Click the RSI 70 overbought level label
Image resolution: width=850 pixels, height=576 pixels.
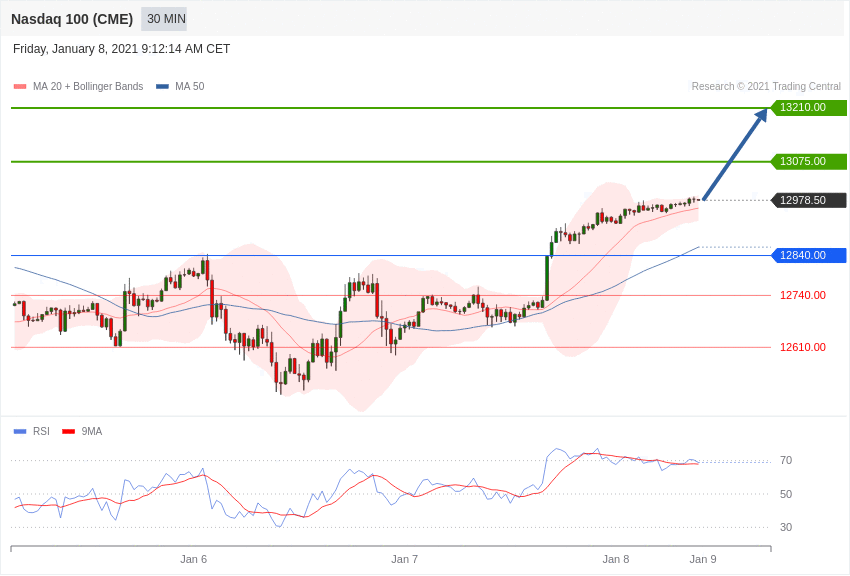pos(786,461)
